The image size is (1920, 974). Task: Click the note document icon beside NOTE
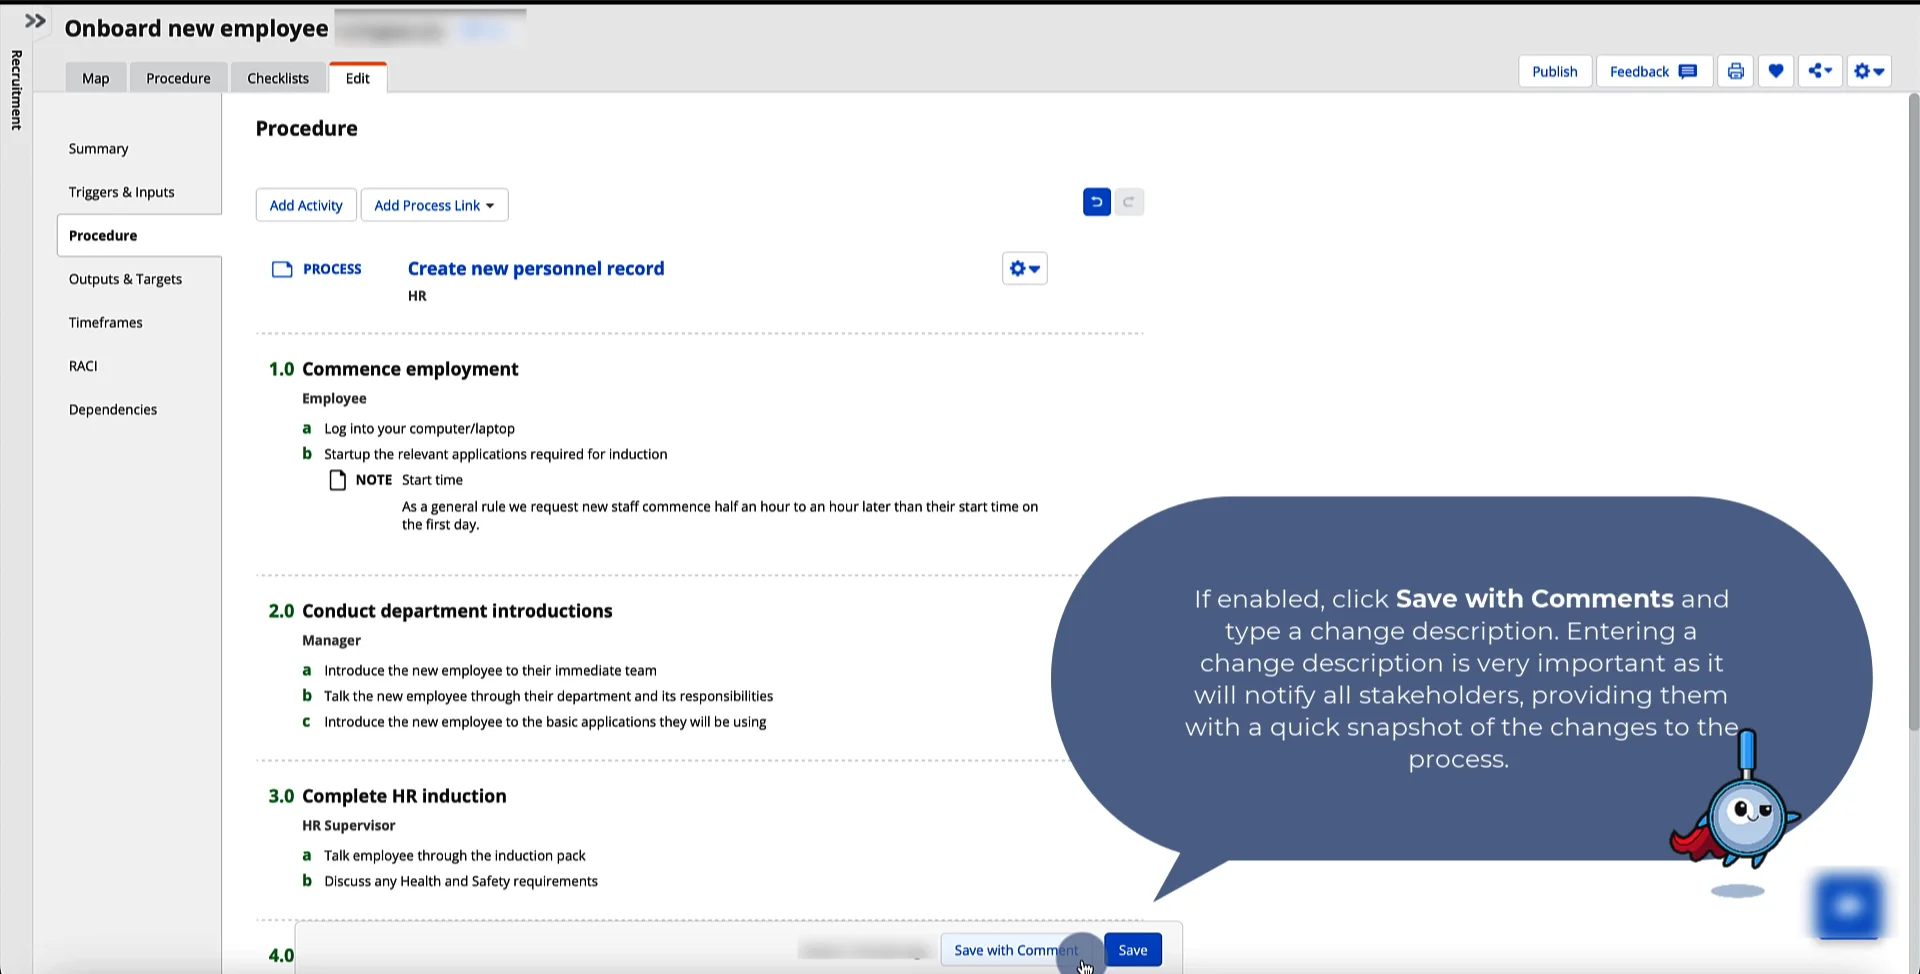[x=338, y=480]
